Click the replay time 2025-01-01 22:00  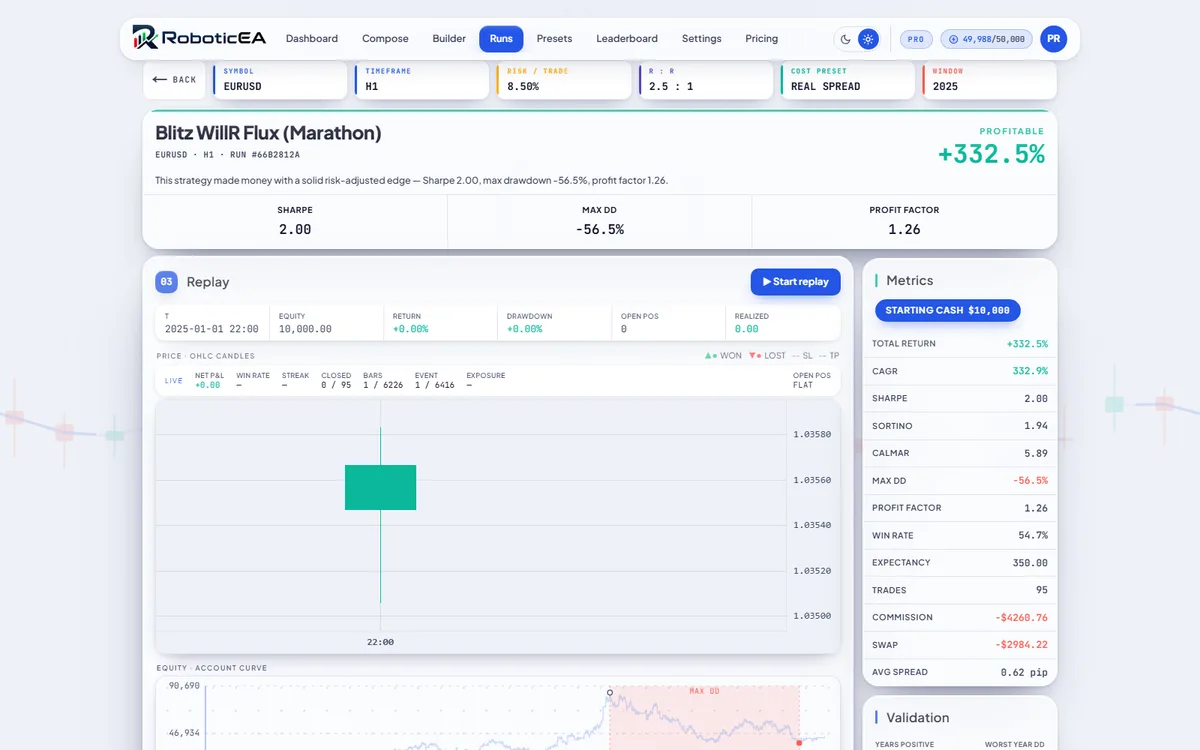pos(212,329)
